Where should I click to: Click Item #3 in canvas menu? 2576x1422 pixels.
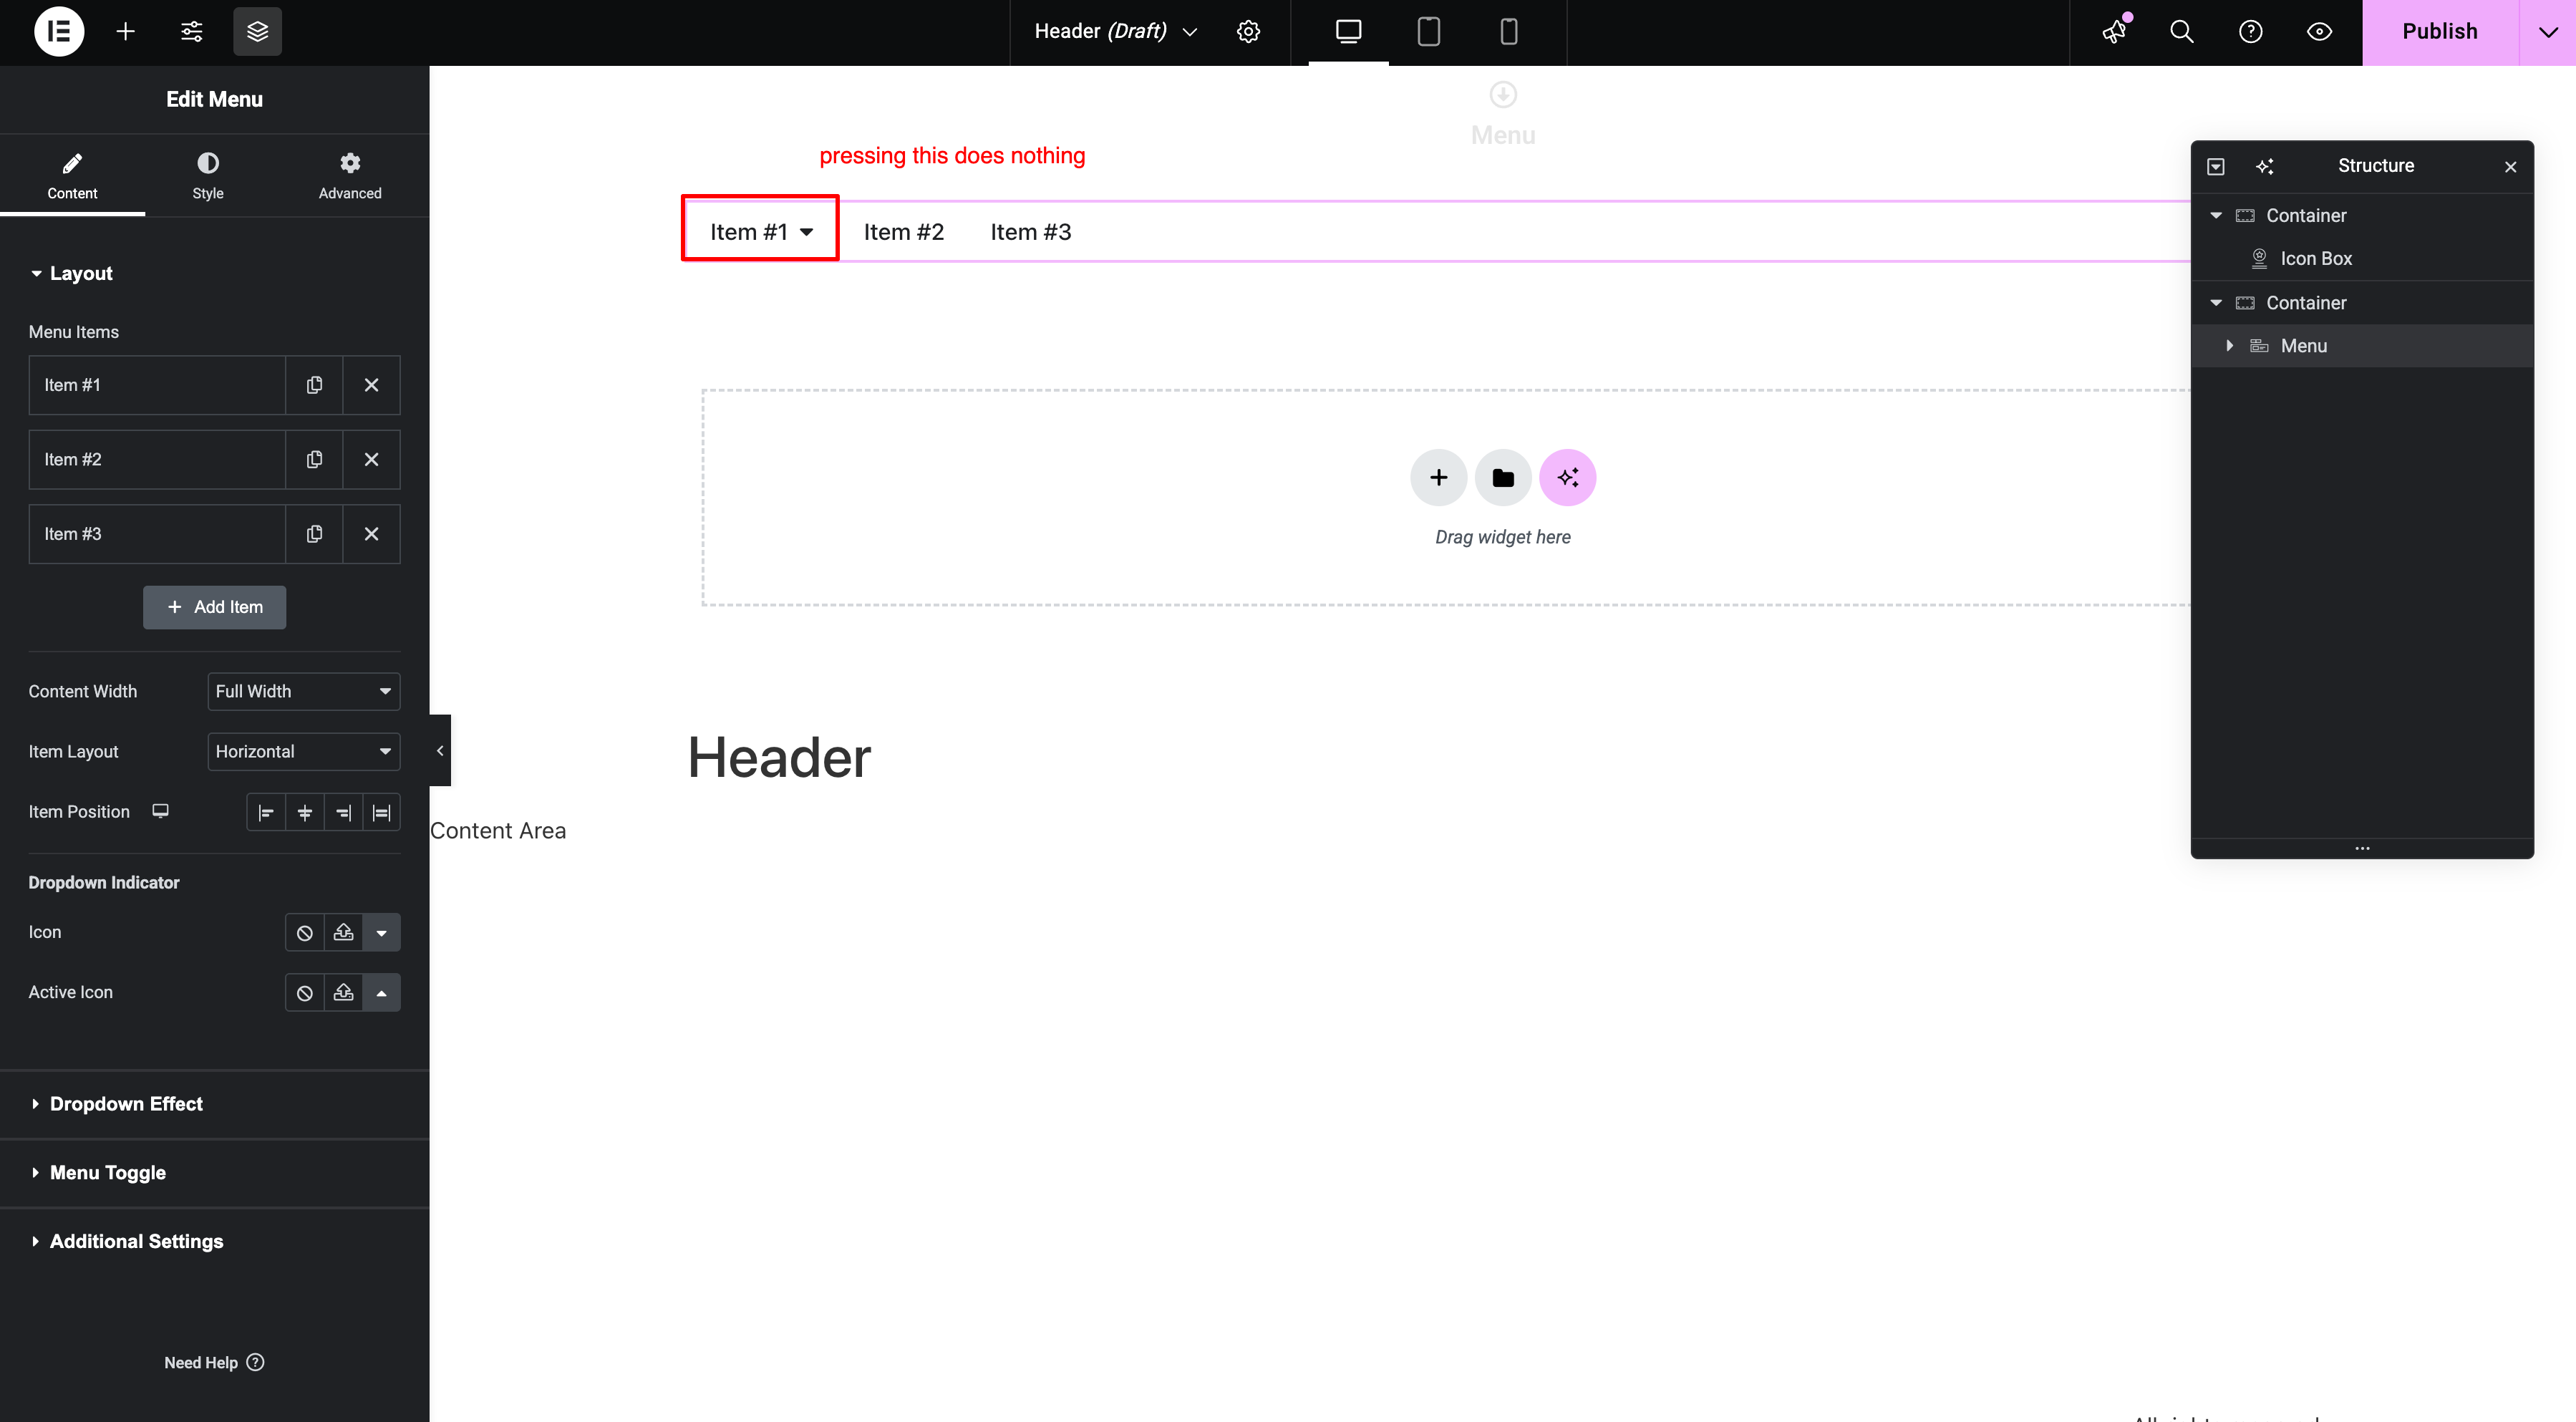(1030, 232)
